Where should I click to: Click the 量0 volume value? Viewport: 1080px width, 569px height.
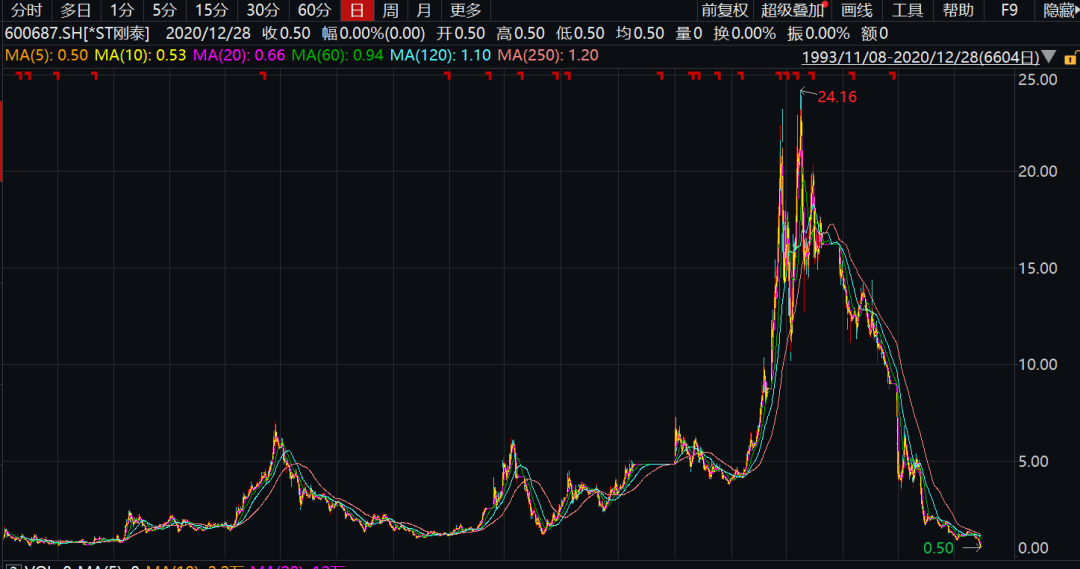pyautogui.click(x=688, y=33)
